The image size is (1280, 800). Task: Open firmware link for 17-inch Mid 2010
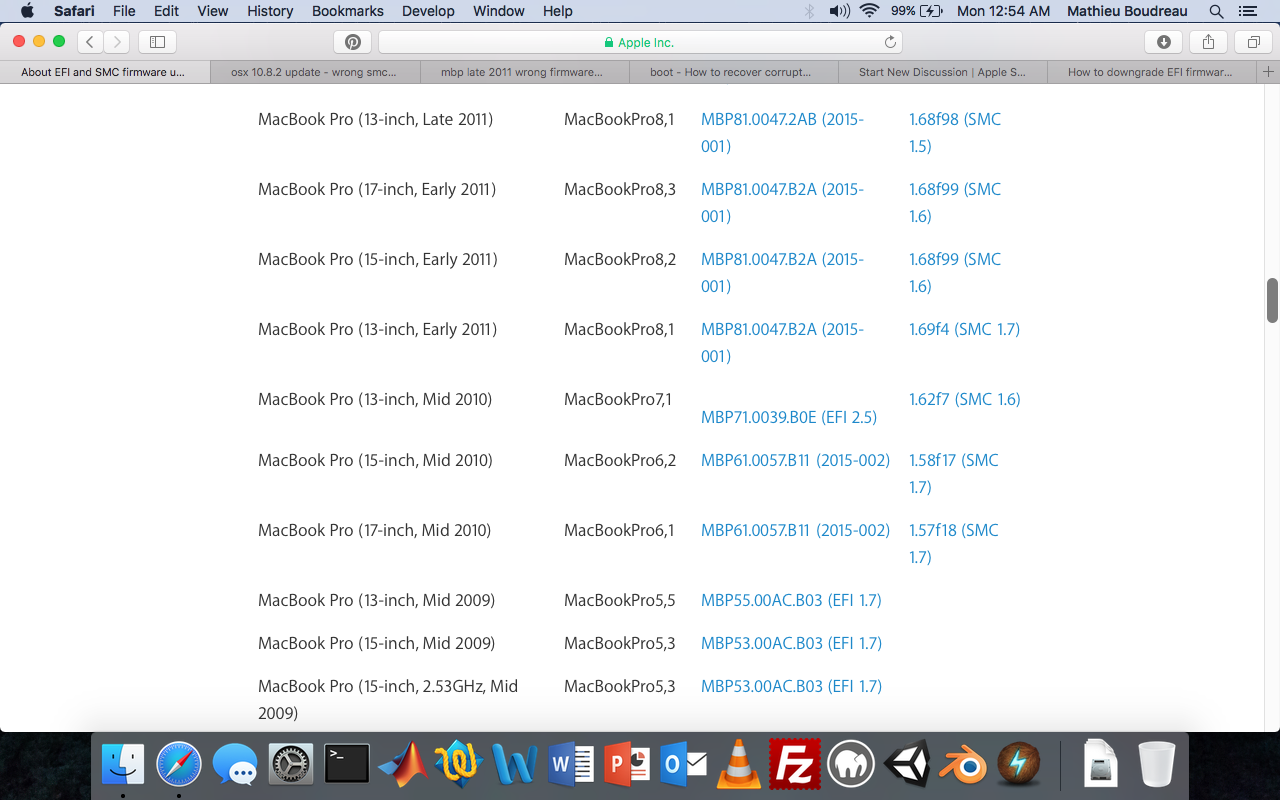[x=795, y=530]
